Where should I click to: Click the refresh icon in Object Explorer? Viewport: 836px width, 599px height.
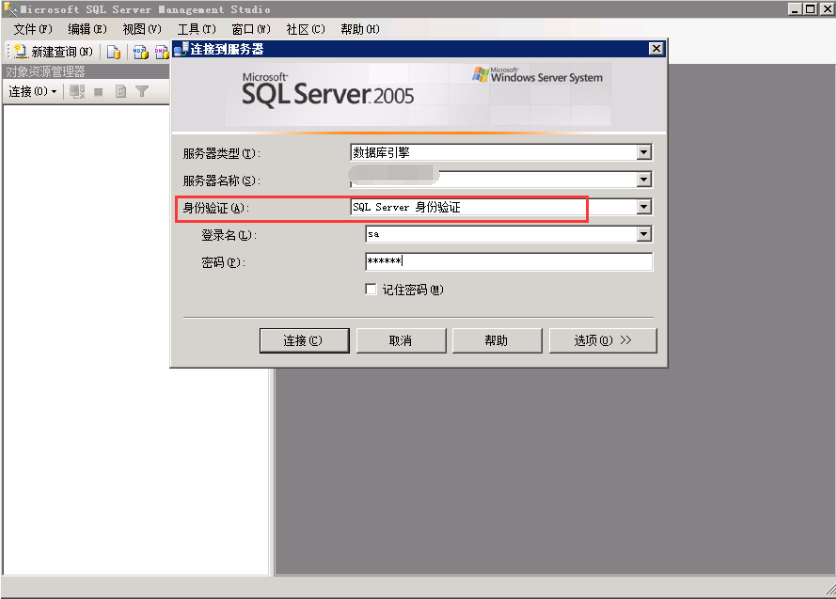(x=120, y=92)
